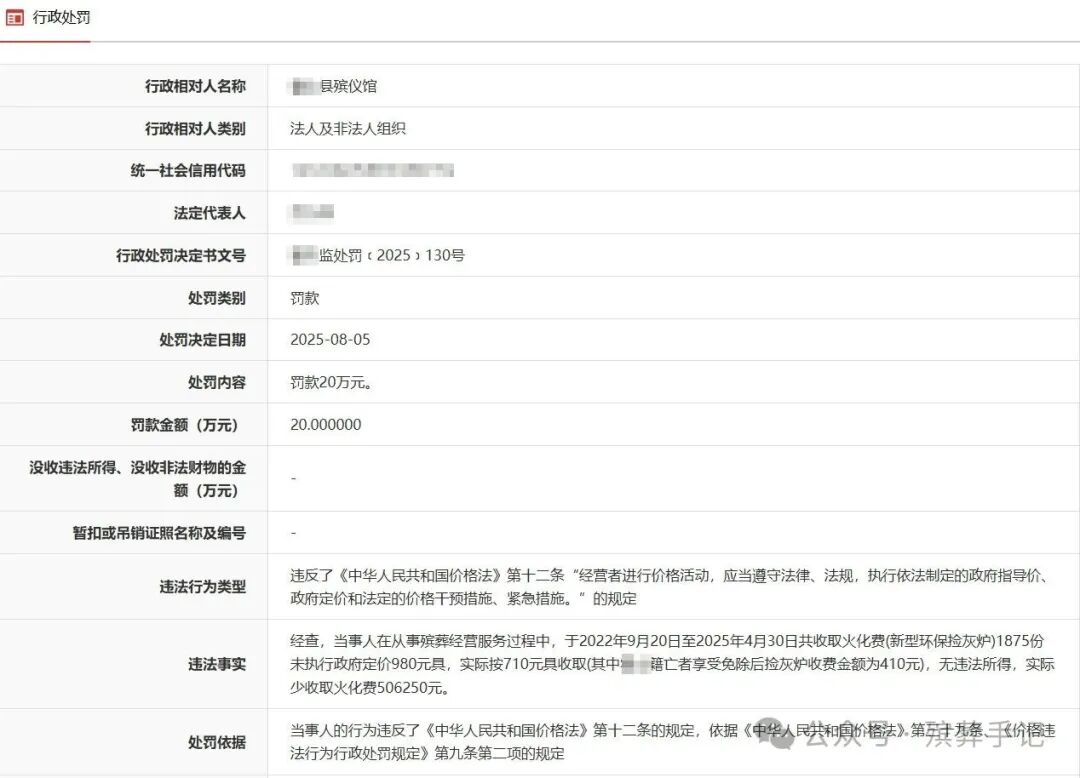The height and width of the screenshot is (778, 1080).
Task: Click the penalty date 2025-08-05
Action: click(x=330, y=340)
